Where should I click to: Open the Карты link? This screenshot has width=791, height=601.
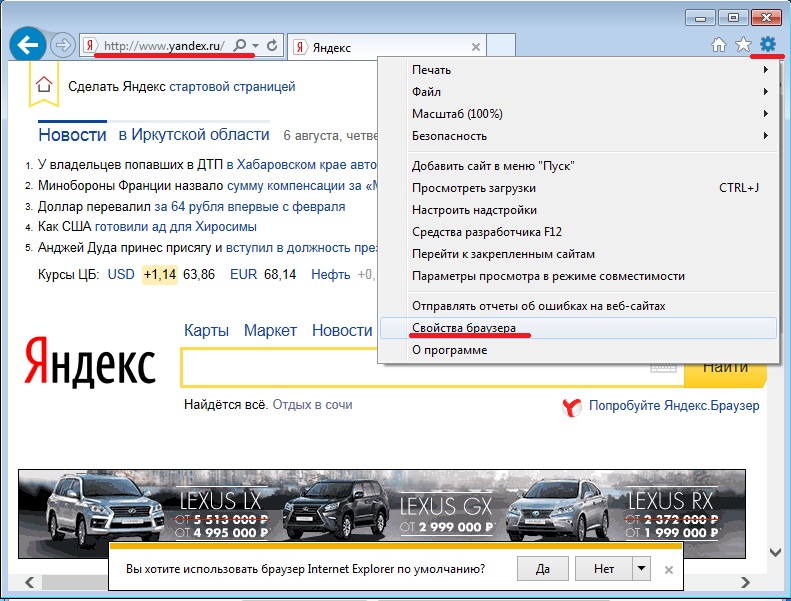(206, 330)
